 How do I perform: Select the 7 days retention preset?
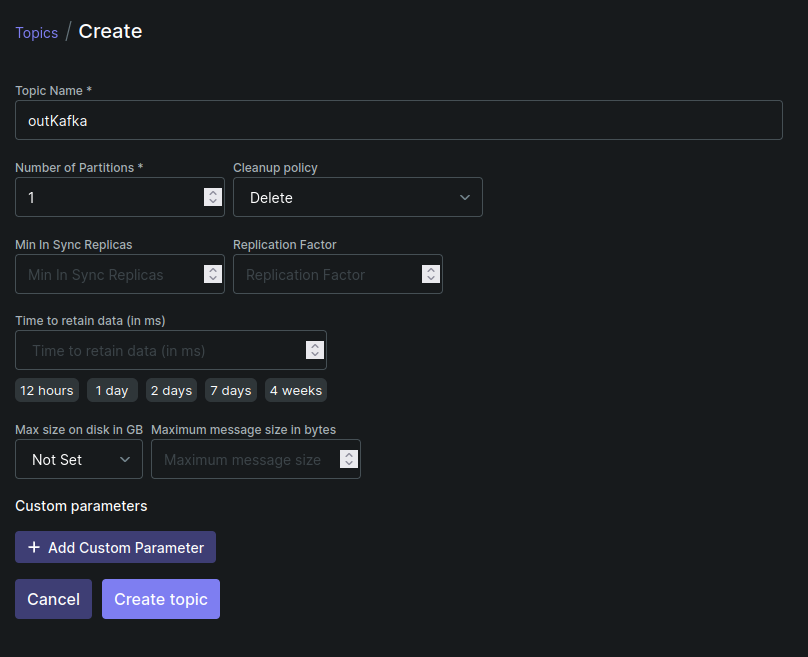click(230, 390)
